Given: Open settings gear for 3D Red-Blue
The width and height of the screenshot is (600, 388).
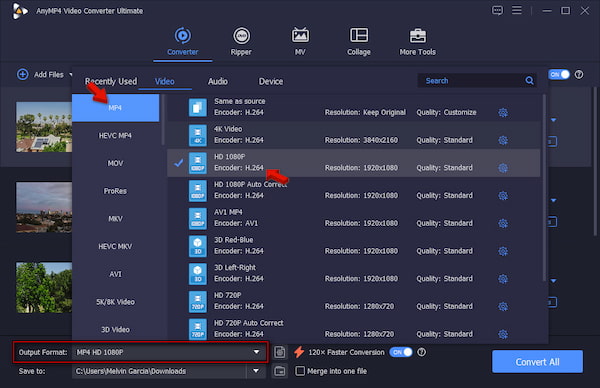Looking at the screenshot, I should coord(503,251).
